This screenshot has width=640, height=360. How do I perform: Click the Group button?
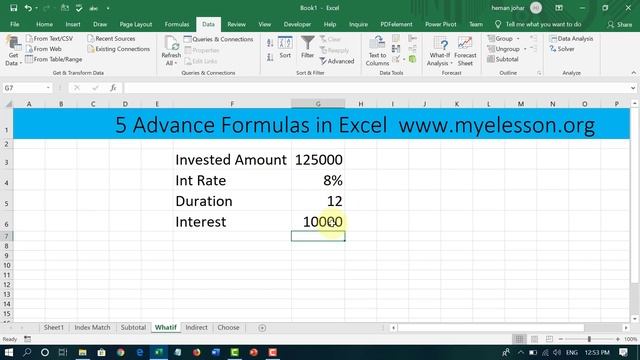[x=500, y=38]
